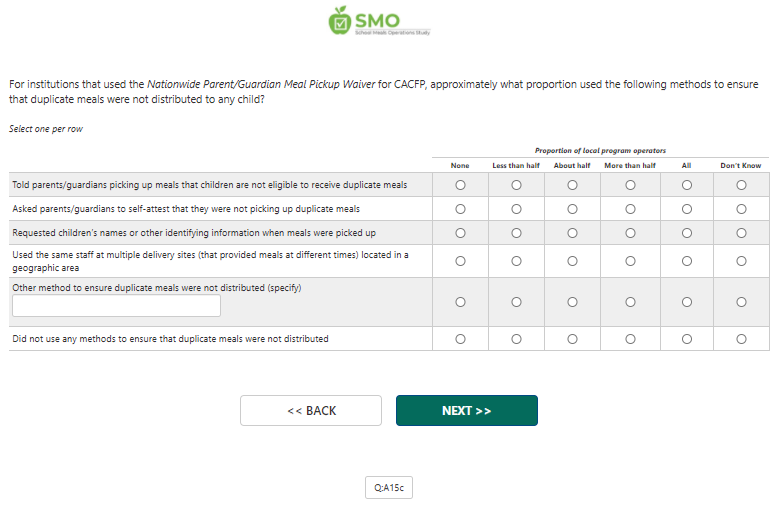Screen dimensions: 780x512
Task: Select 'None' for told parents/guardians row
Action: coord(460,185)
